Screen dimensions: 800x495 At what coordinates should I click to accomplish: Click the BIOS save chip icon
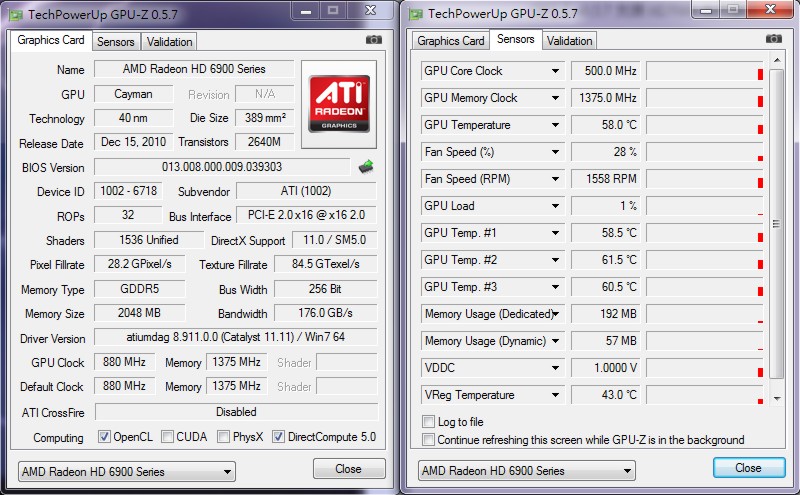[366, 167]
